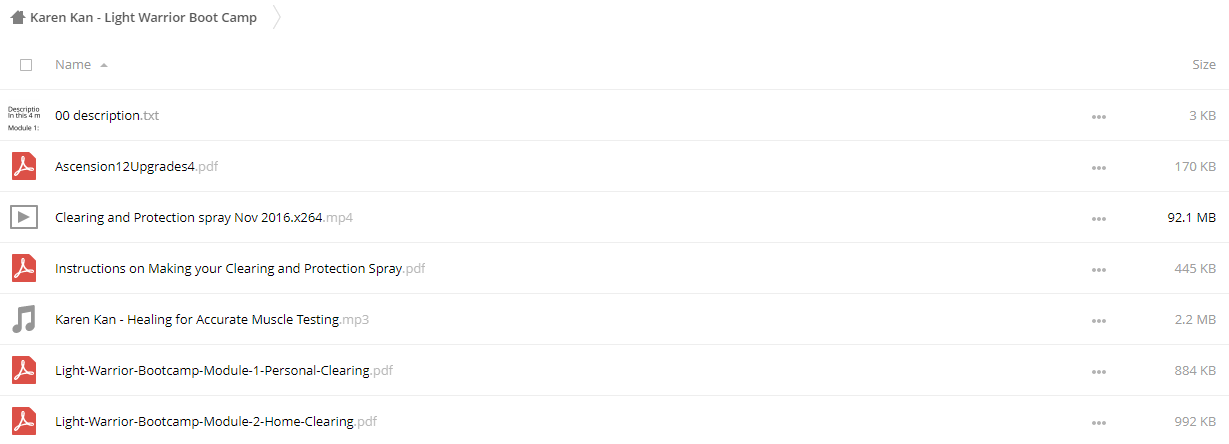Screen dimensions: 1229x444
Task: Click the music note icon for Karen Kan mp3
Action: (23, 319)
